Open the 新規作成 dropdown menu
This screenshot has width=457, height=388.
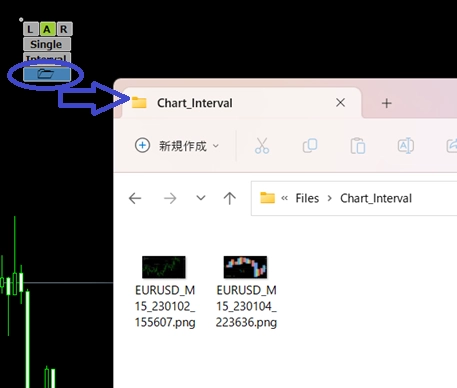(177, 146)
